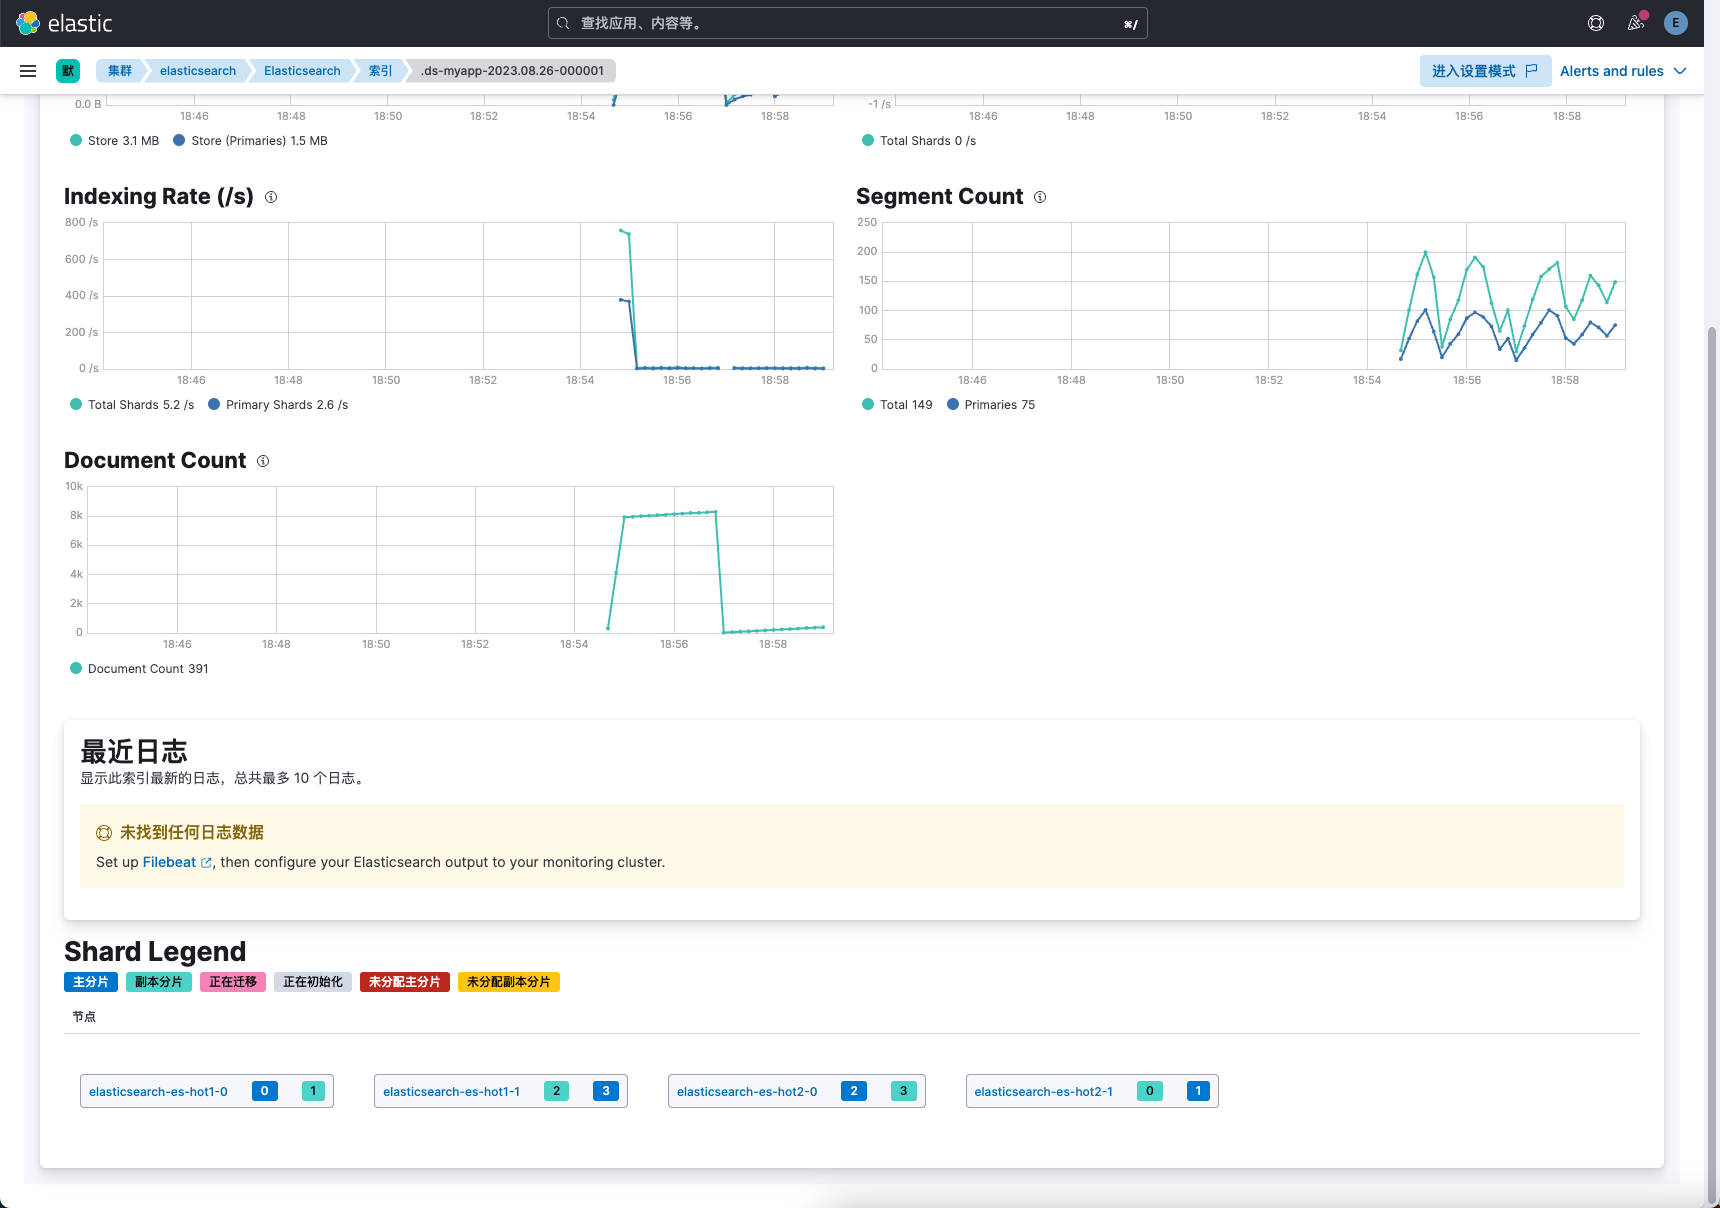Viewport: 1720px width, 1208px height.
Task: Show Document Count info tooltip icon
Action: point(263,461)
